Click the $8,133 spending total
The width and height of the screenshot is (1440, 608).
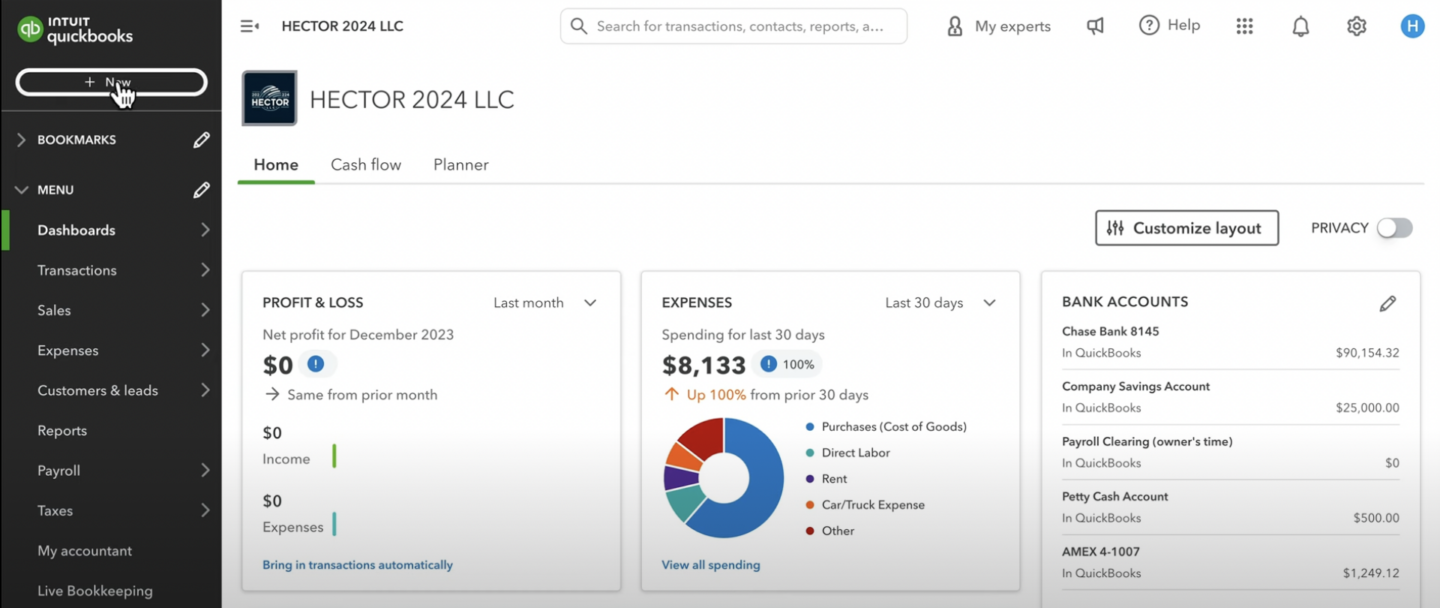(x=704, y=365)
